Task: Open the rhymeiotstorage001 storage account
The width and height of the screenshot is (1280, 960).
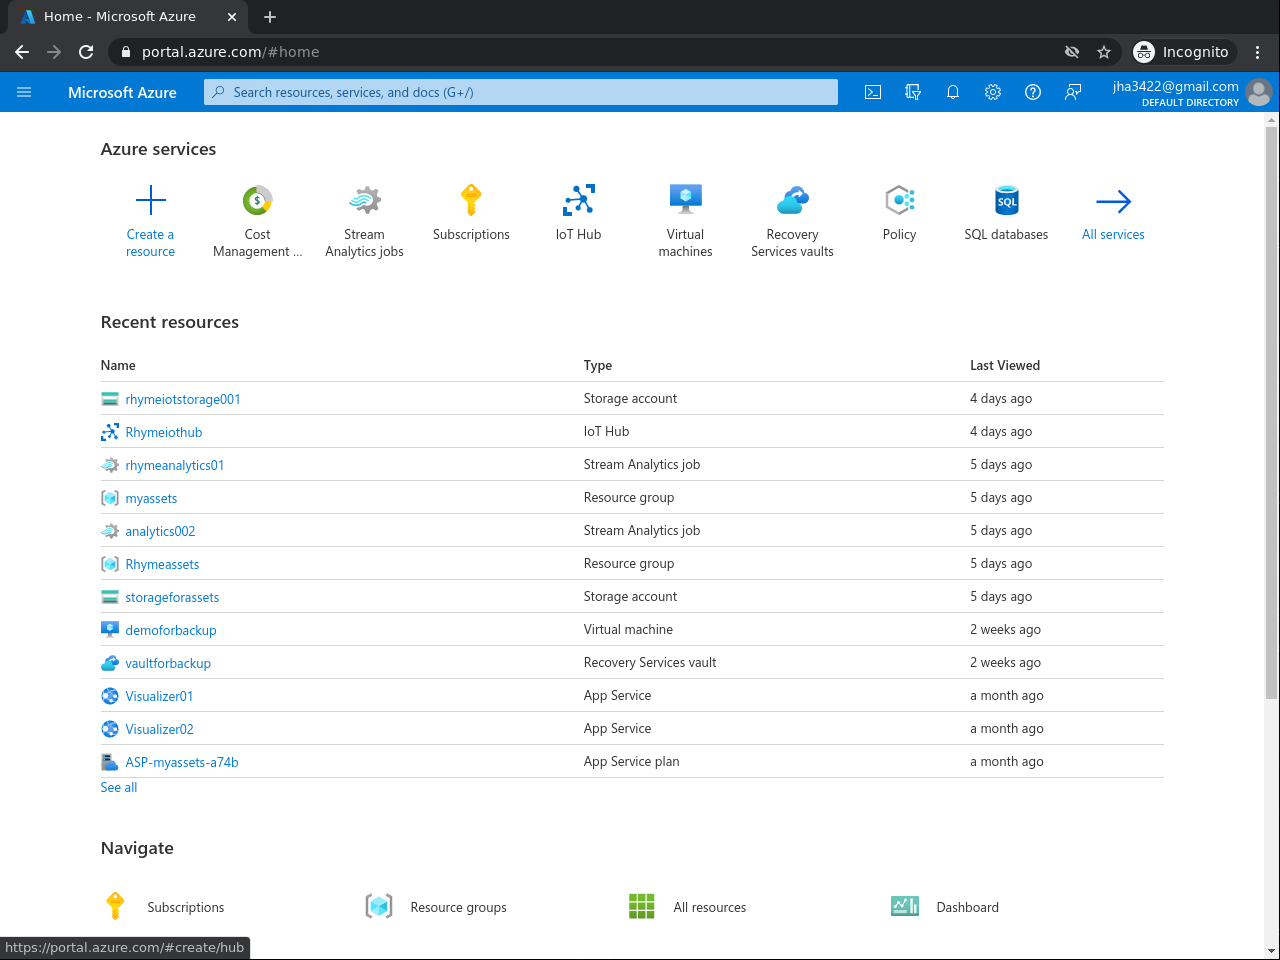Action: coord(183,399)
